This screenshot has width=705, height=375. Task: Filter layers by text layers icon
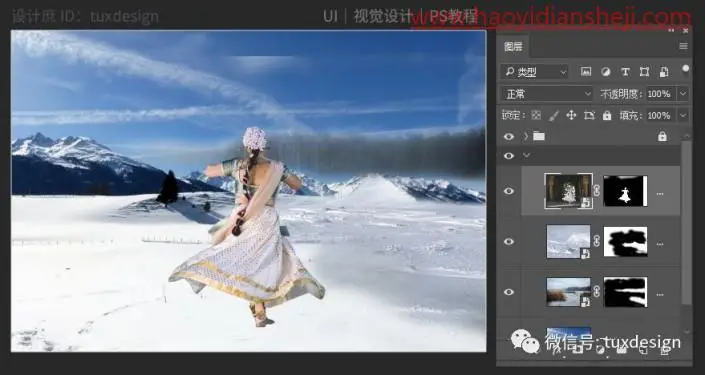coord(625,72)
